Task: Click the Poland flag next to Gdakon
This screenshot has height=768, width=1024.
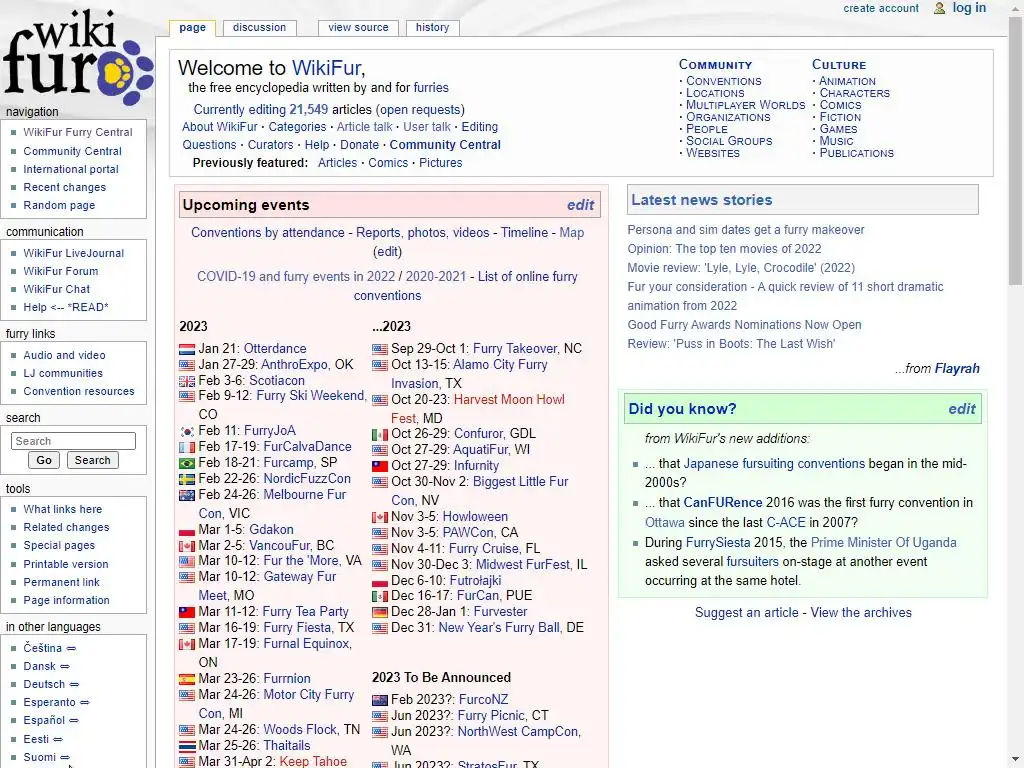Action: tap(187, 530)
